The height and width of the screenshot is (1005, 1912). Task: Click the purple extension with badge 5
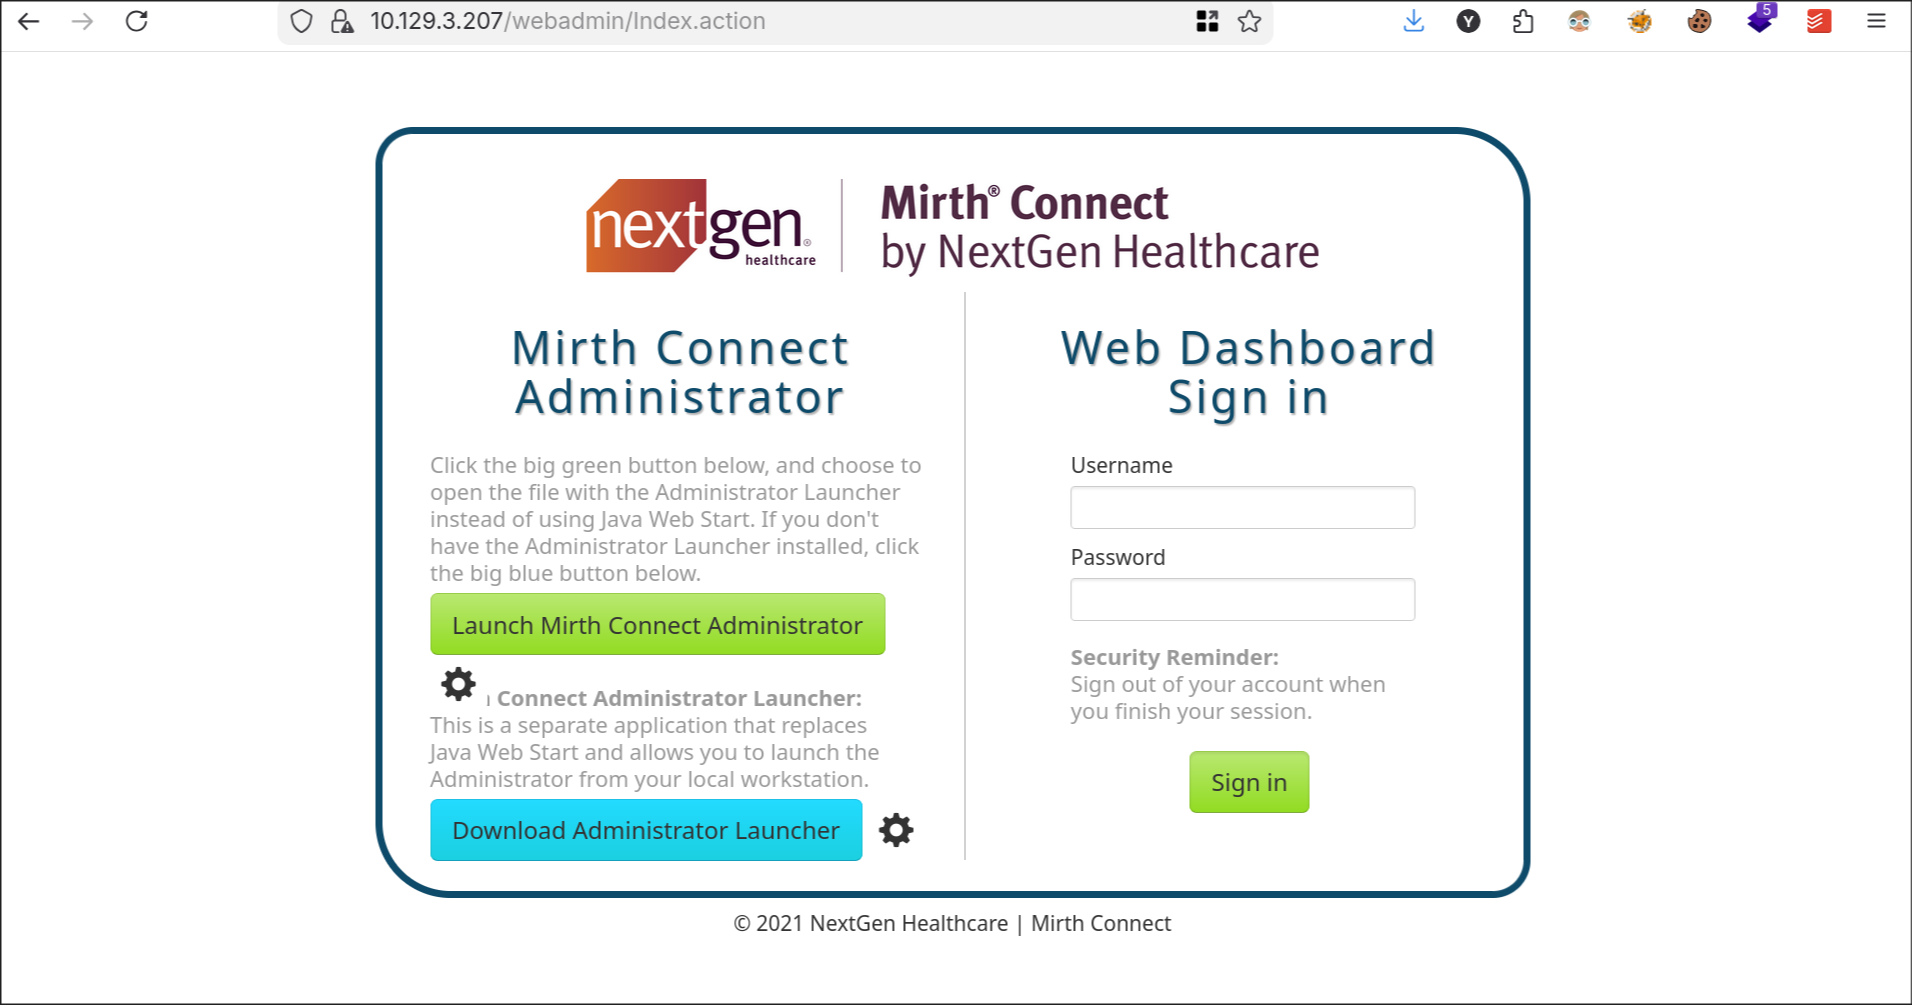(x=1760, y=19)
